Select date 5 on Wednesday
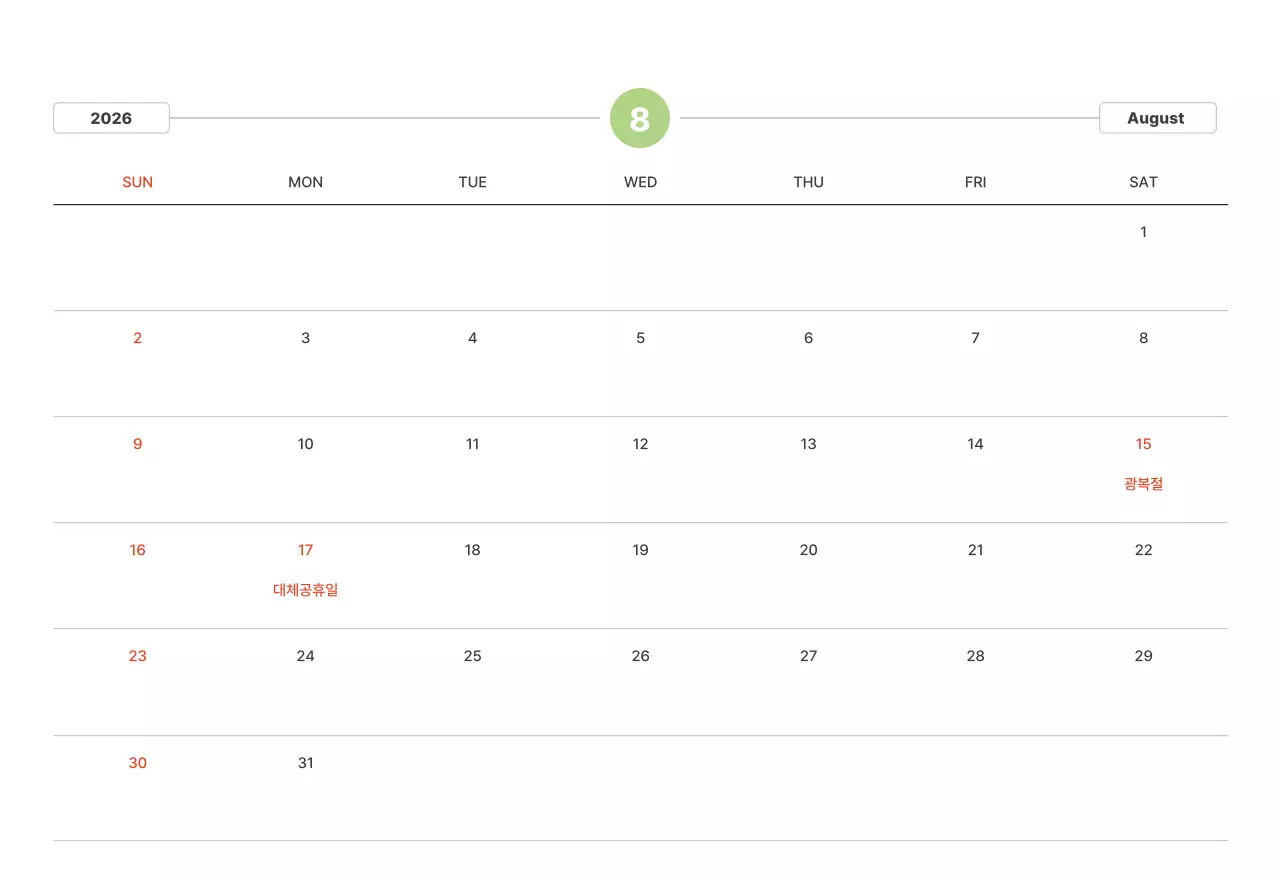Screen dimensions: 1280x880 point(640,338)
